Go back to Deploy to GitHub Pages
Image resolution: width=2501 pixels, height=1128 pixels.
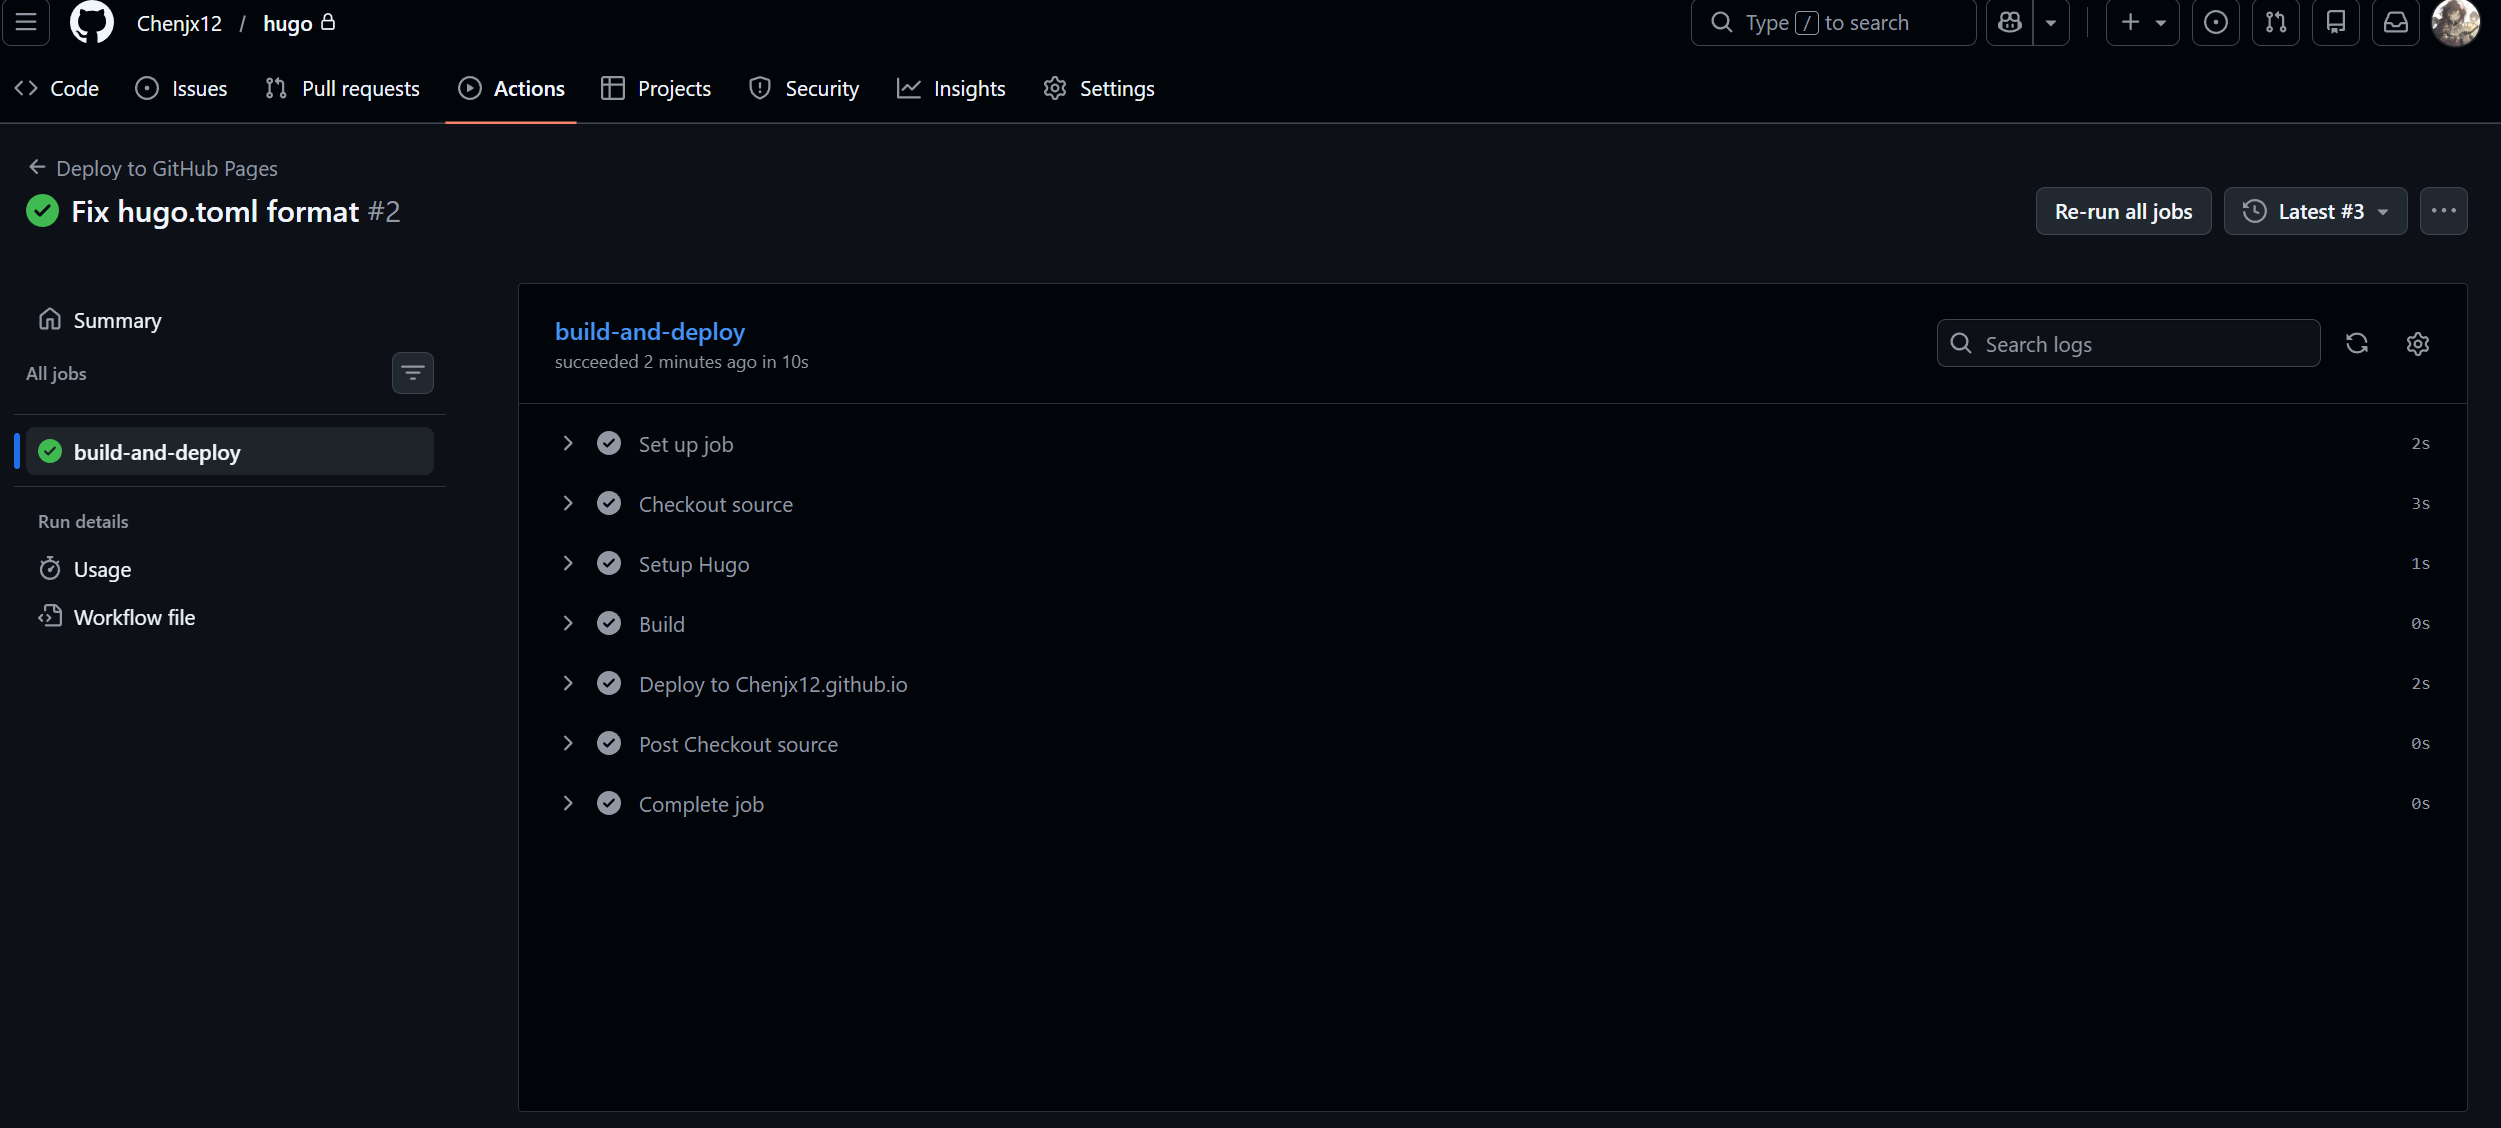coord(153,168)
